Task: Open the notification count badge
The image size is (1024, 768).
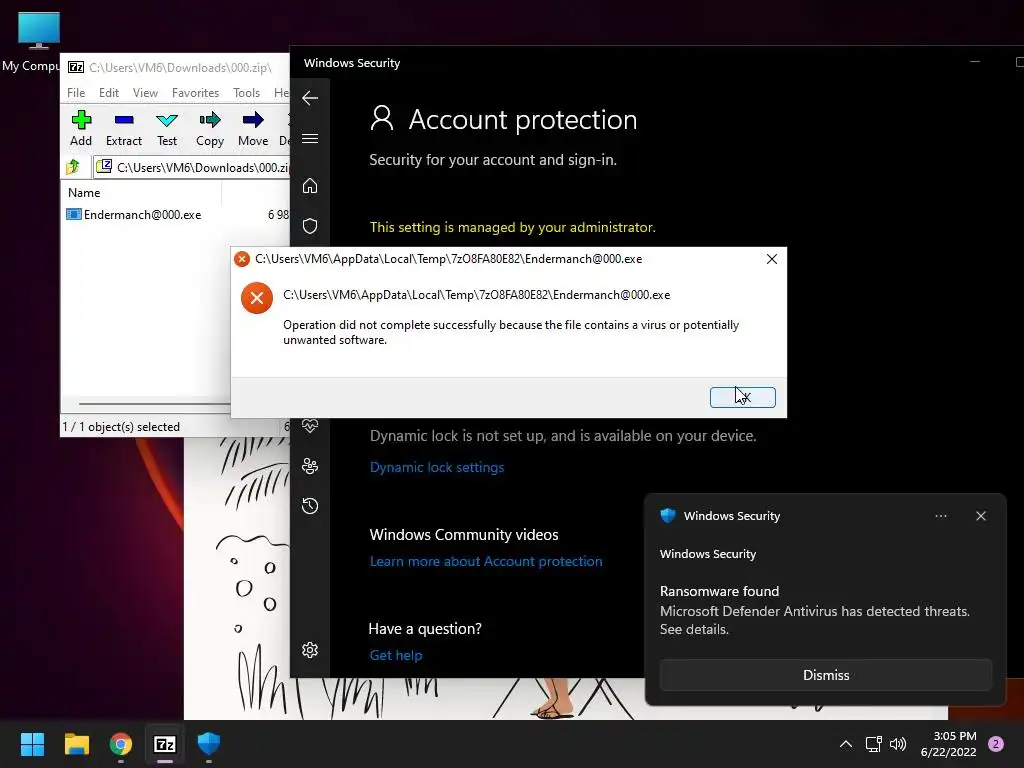Action: click(995, 744)
